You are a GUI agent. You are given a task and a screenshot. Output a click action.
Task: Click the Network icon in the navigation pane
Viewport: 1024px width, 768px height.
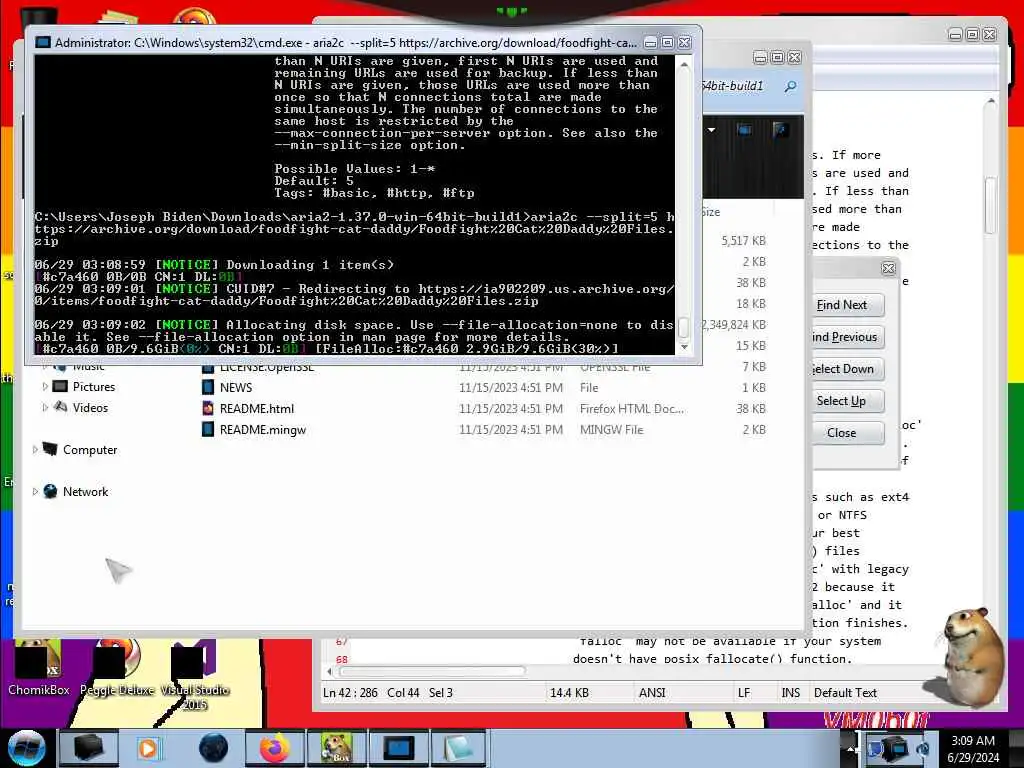(x=50, y=491)
